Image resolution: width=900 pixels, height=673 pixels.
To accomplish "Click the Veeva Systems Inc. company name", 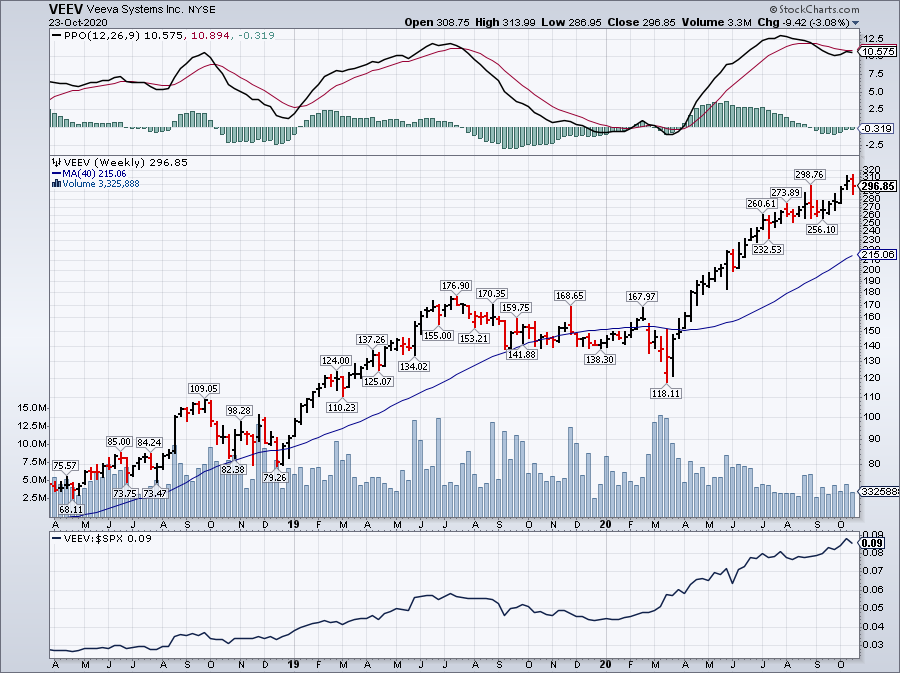I will click(x=135, y=9).
